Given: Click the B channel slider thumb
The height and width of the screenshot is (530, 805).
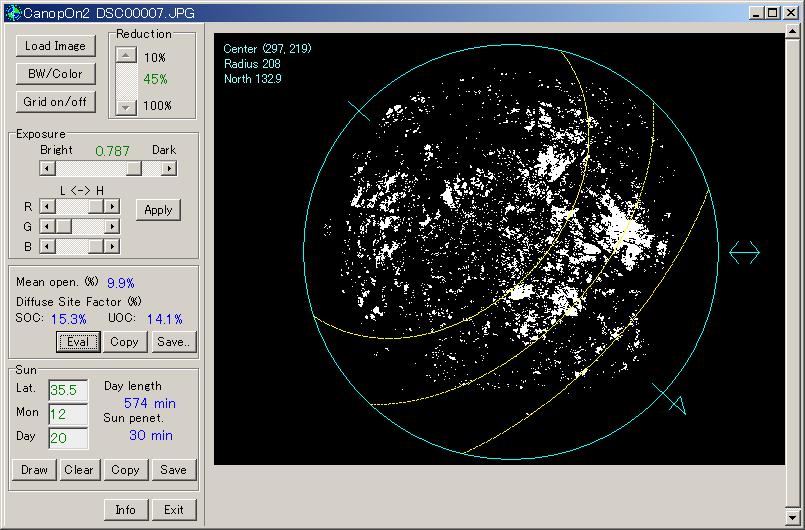Looking at the screenshot, I should [x=96, y=247].
